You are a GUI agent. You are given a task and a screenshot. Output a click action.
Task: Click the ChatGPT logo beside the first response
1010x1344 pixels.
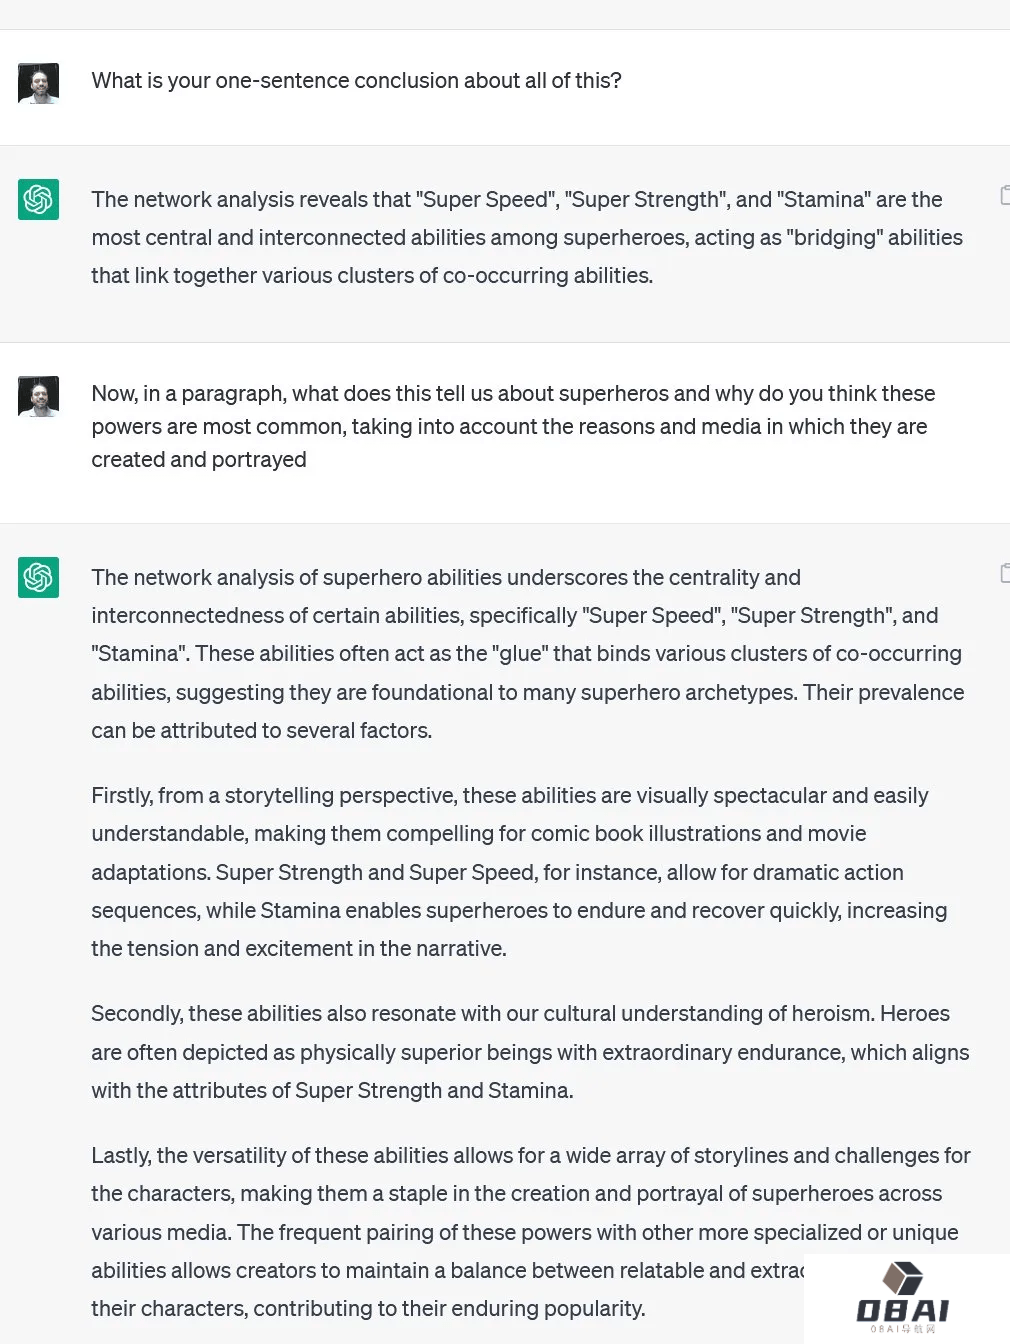[39, 199]
